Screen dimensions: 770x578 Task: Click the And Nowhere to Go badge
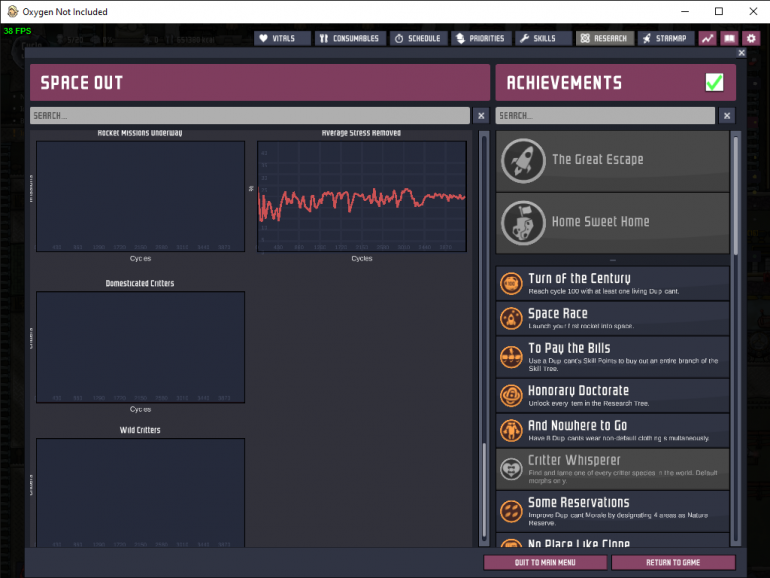511,430
